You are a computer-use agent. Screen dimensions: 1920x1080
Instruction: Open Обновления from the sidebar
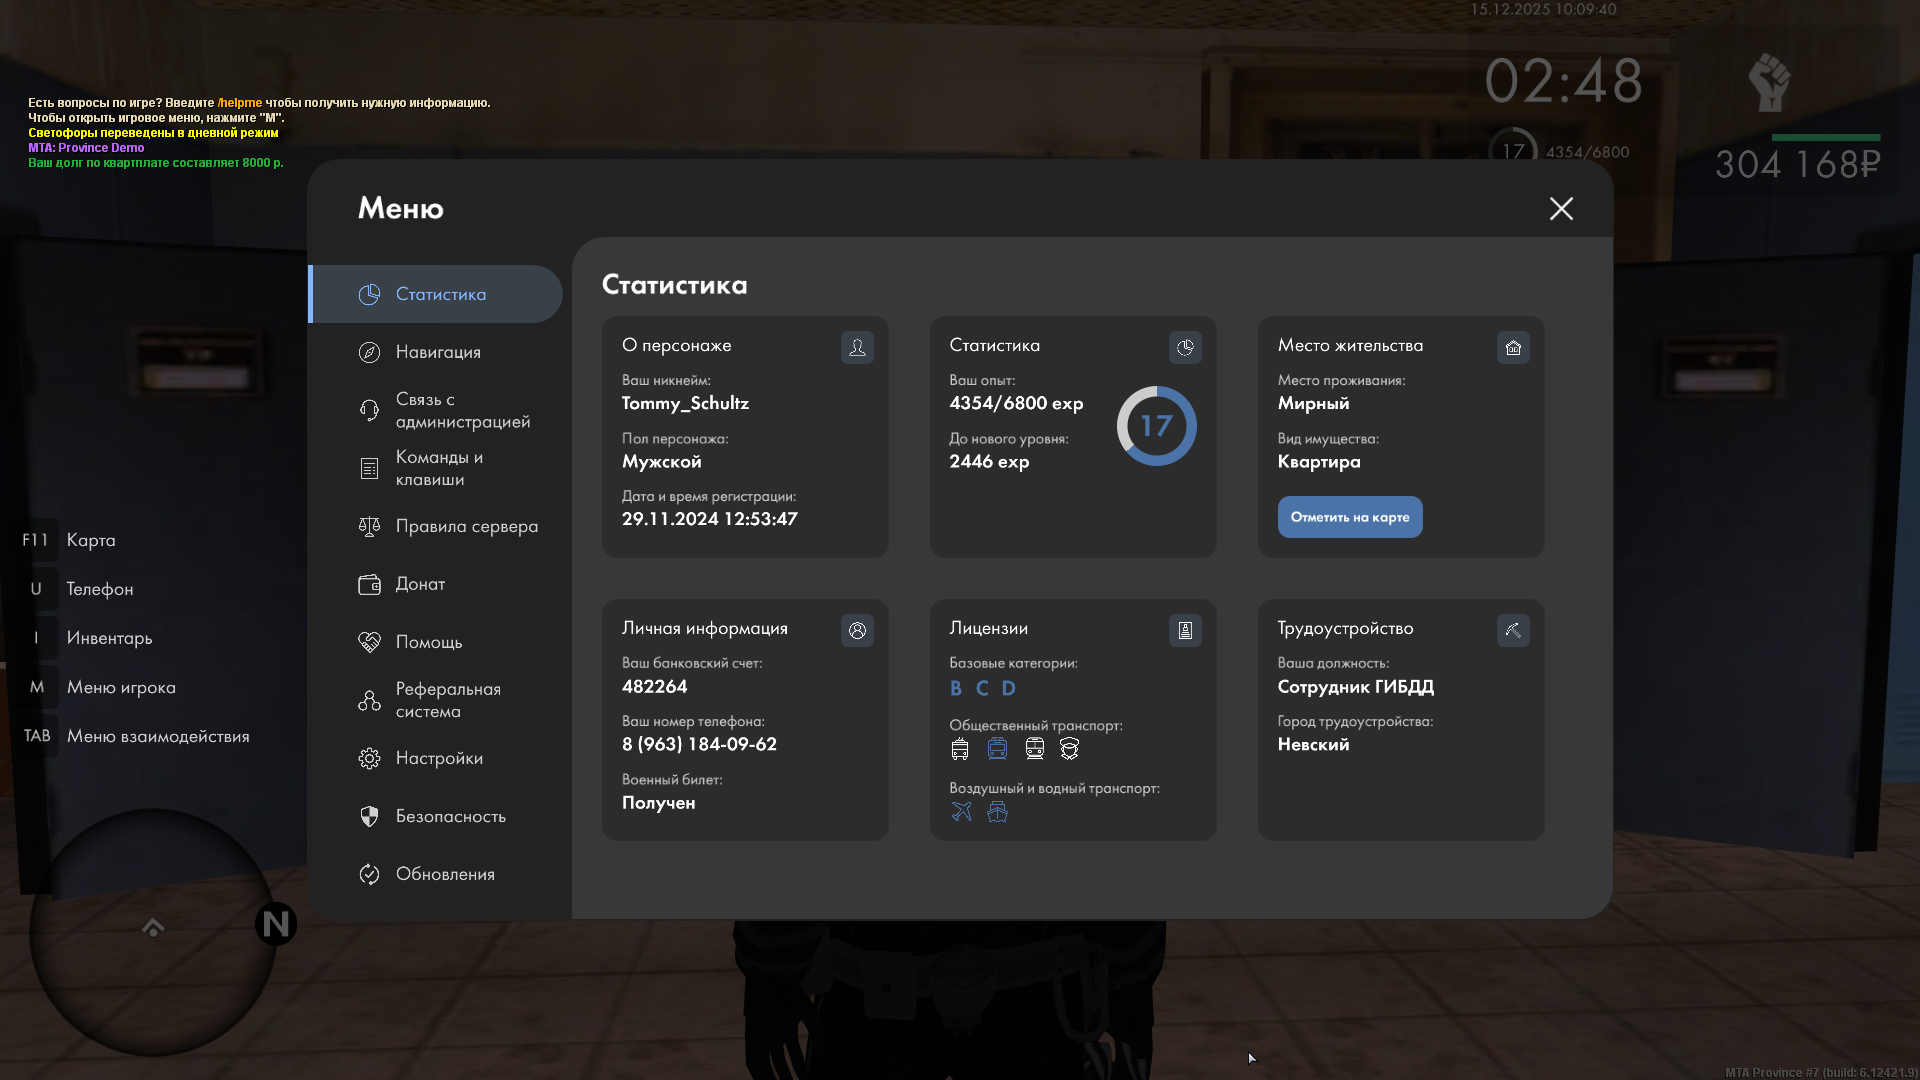tap(445, 874)
